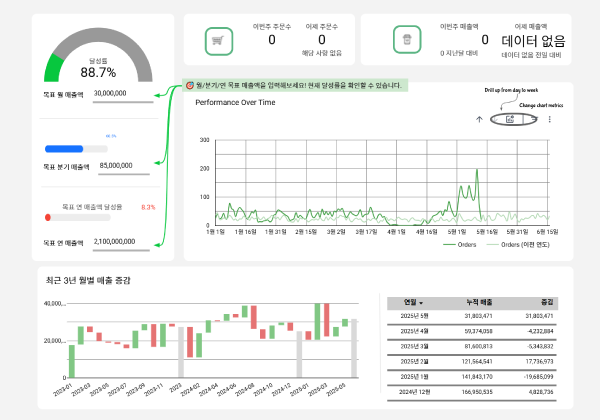Toggle the Orders series in chart legend

(x=458, y=243)
